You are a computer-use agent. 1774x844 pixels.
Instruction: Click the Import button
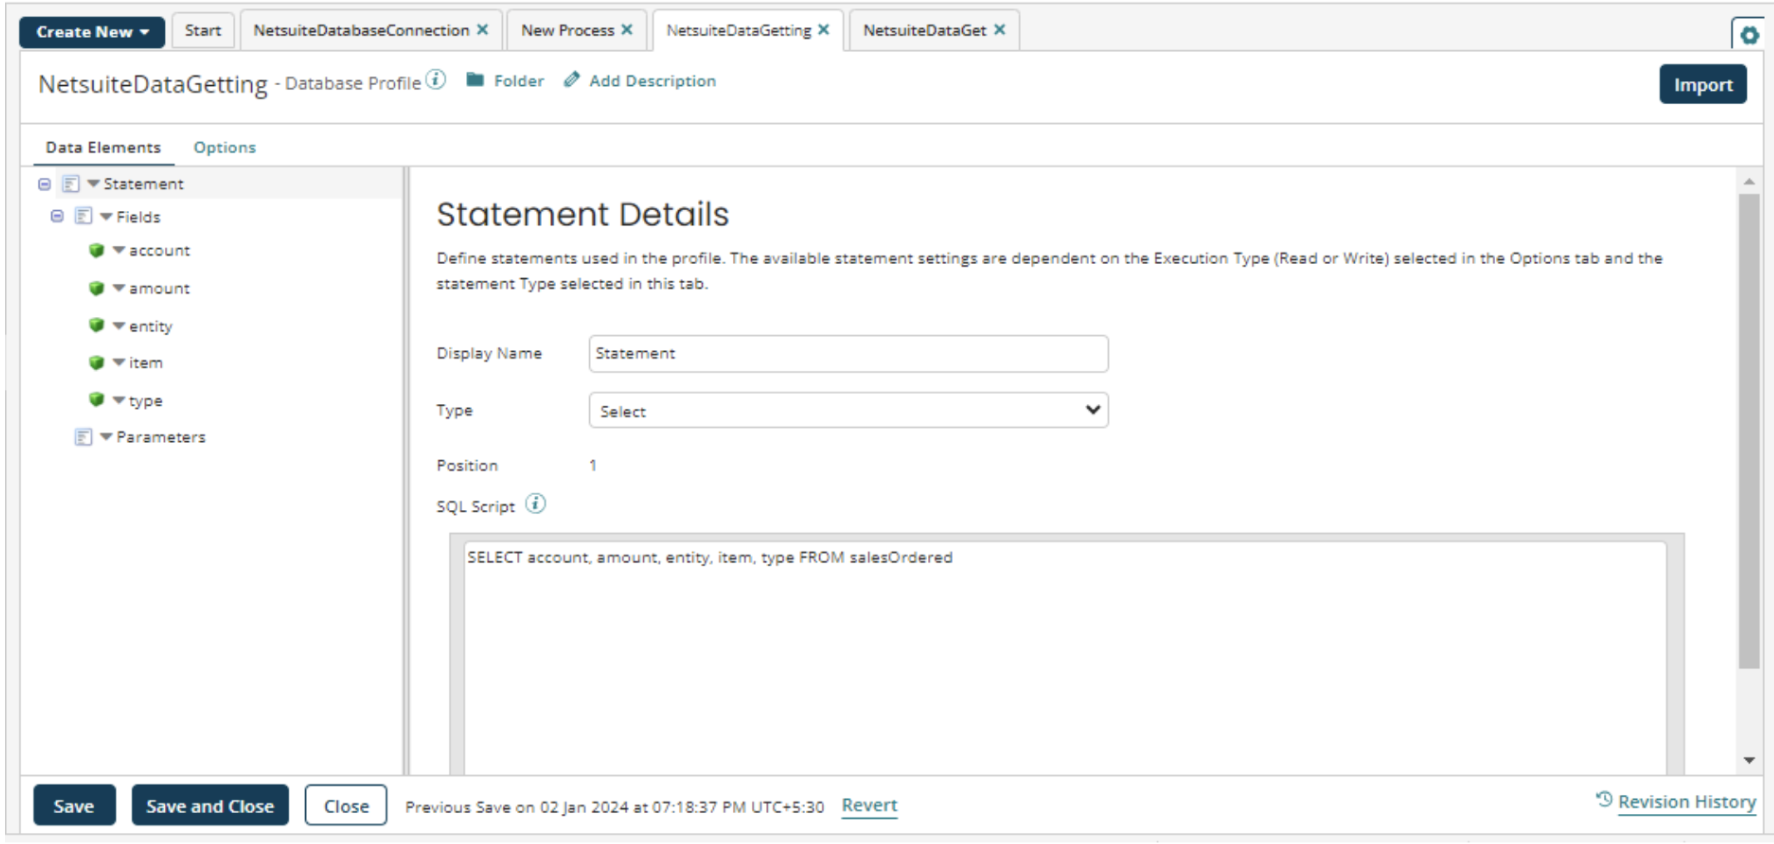[x=1703, y=85]
